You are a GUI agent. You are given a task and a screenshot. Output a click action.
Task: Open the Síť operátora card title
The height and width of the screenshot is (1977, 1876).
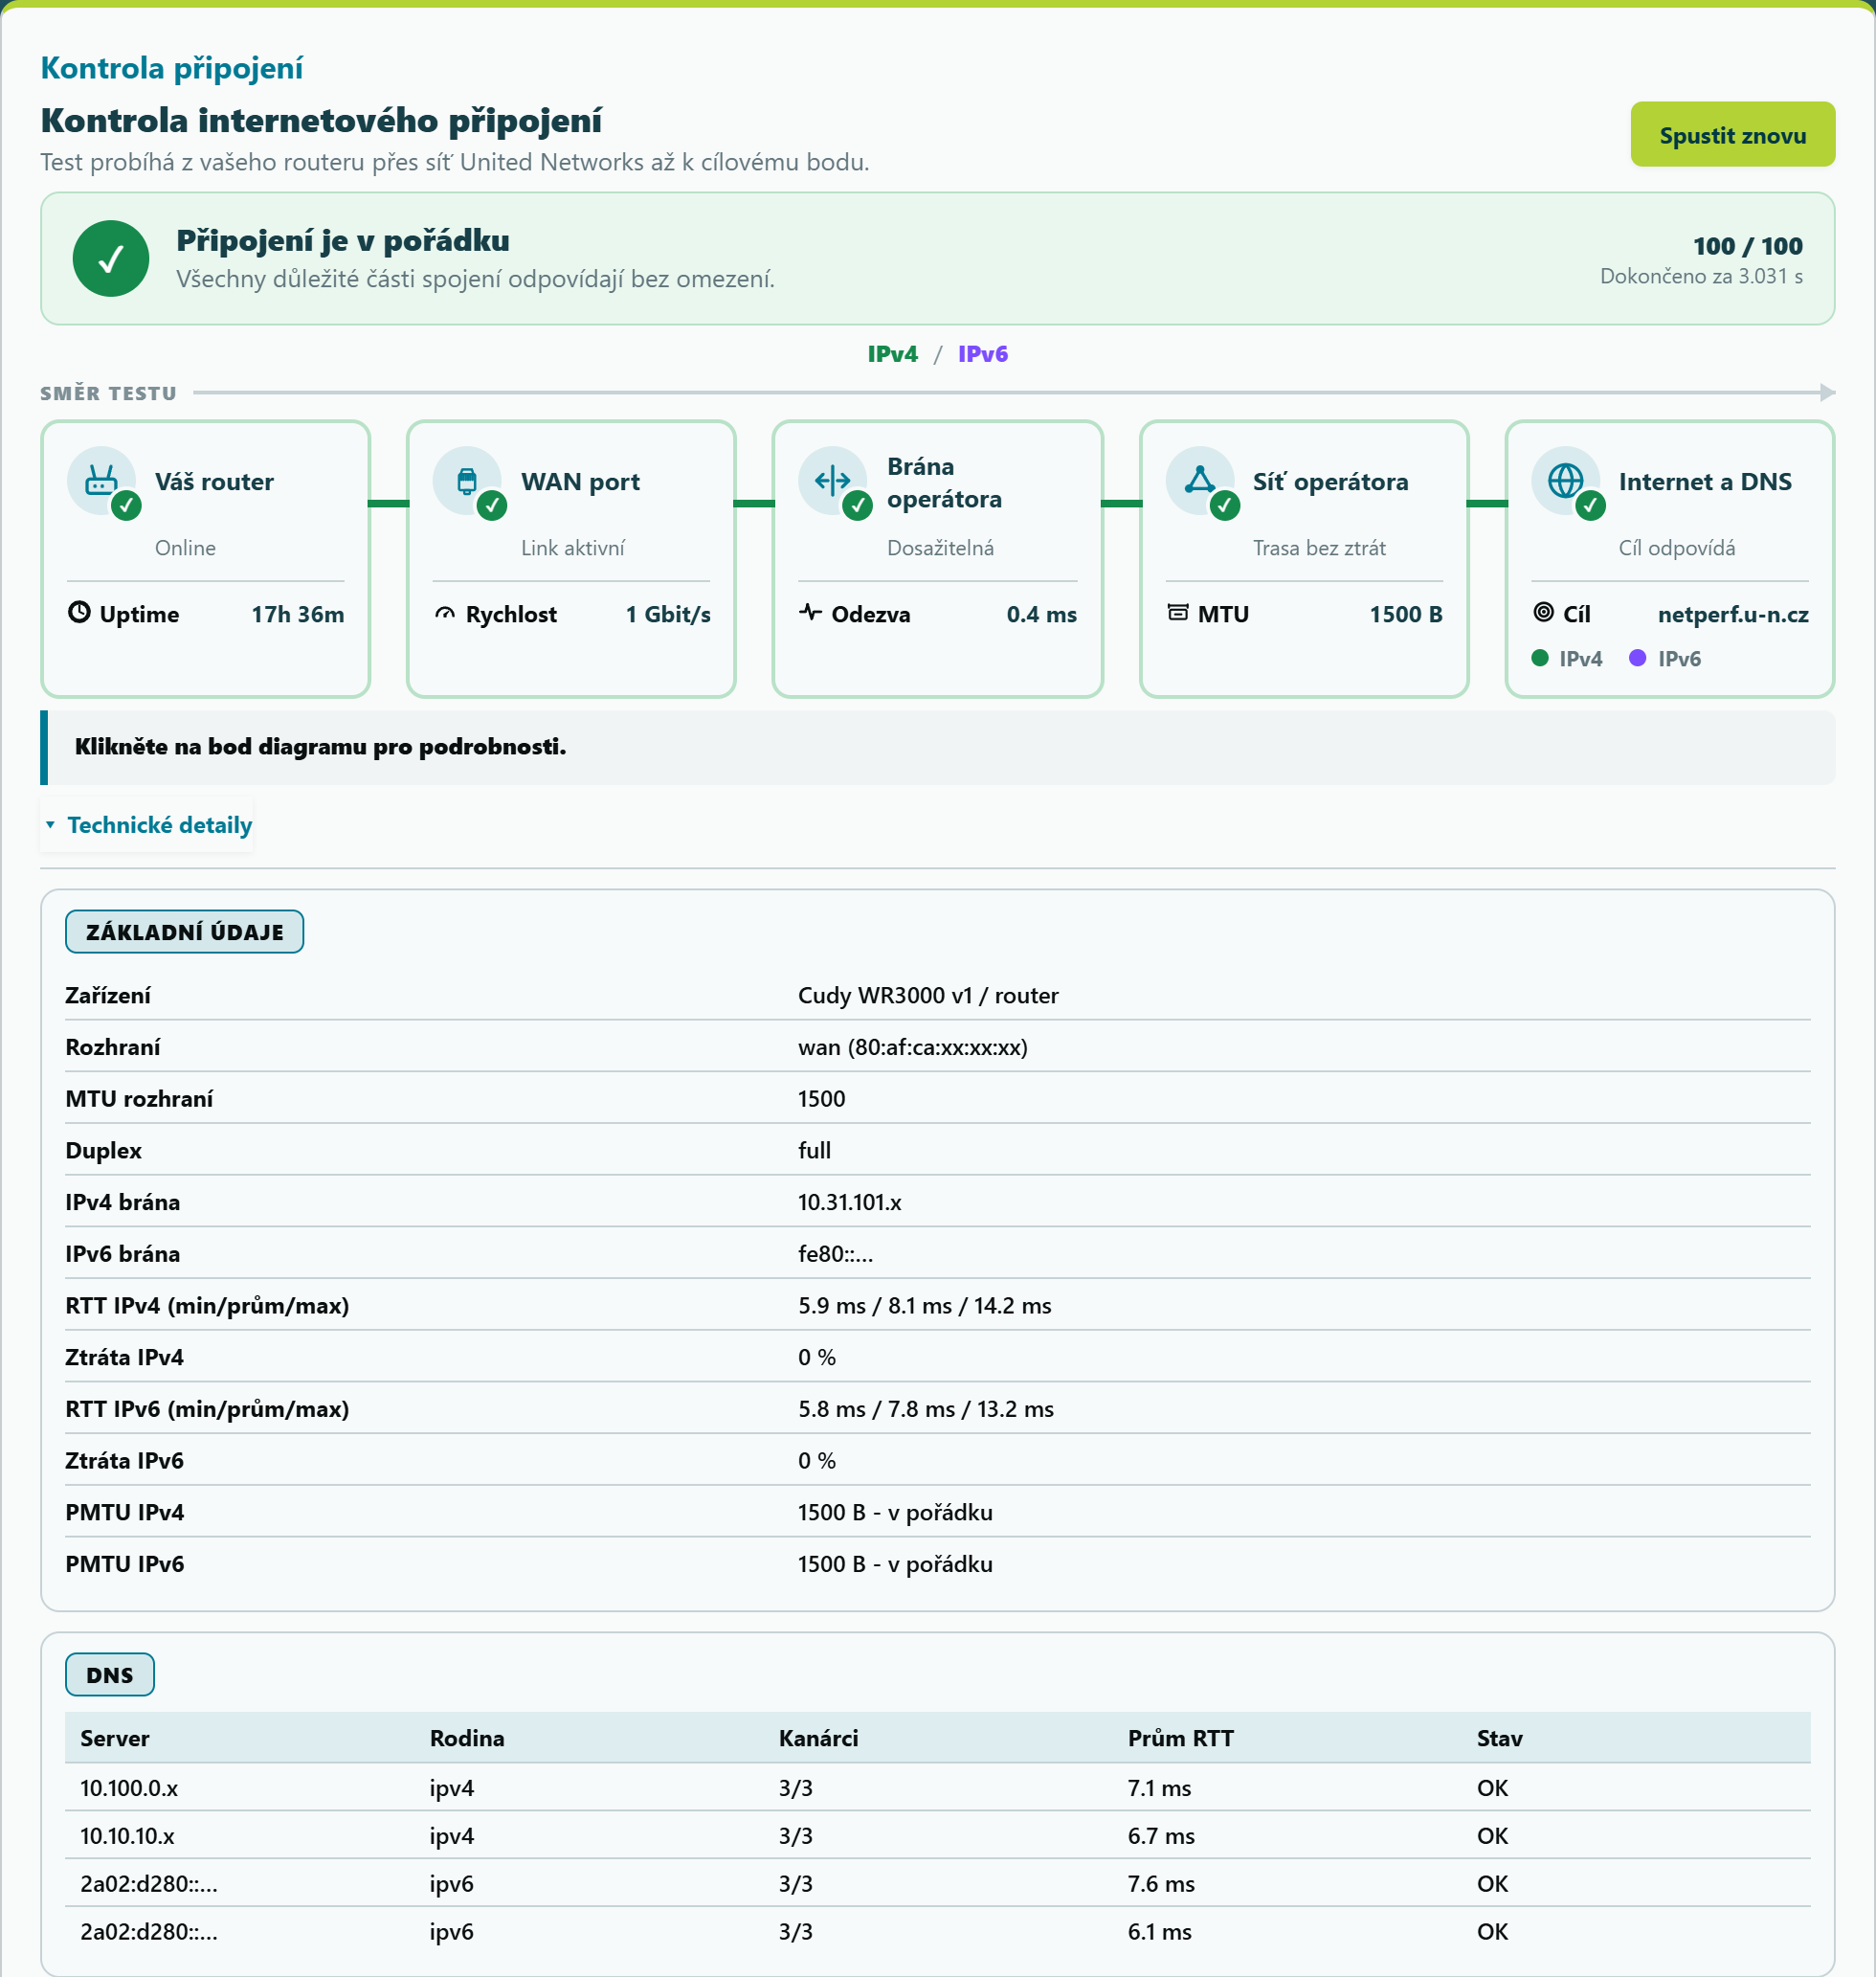pyautogui.click(x=1330, y=482)
